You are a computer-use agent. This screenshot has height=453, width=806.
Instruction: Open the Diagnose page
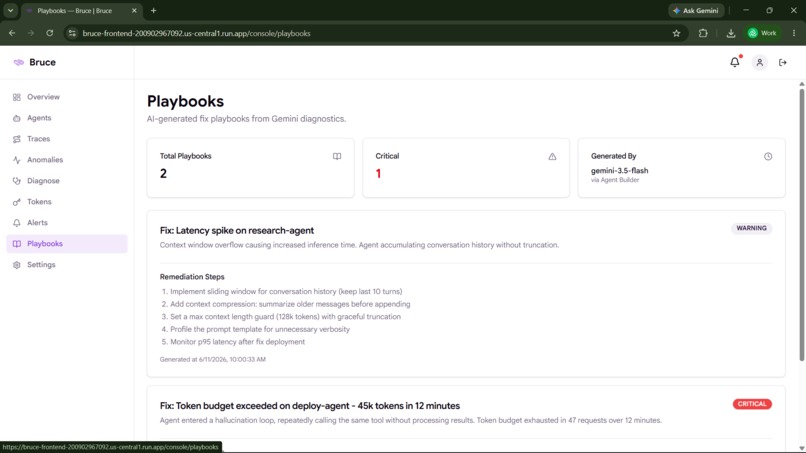[x=67, y=181]
